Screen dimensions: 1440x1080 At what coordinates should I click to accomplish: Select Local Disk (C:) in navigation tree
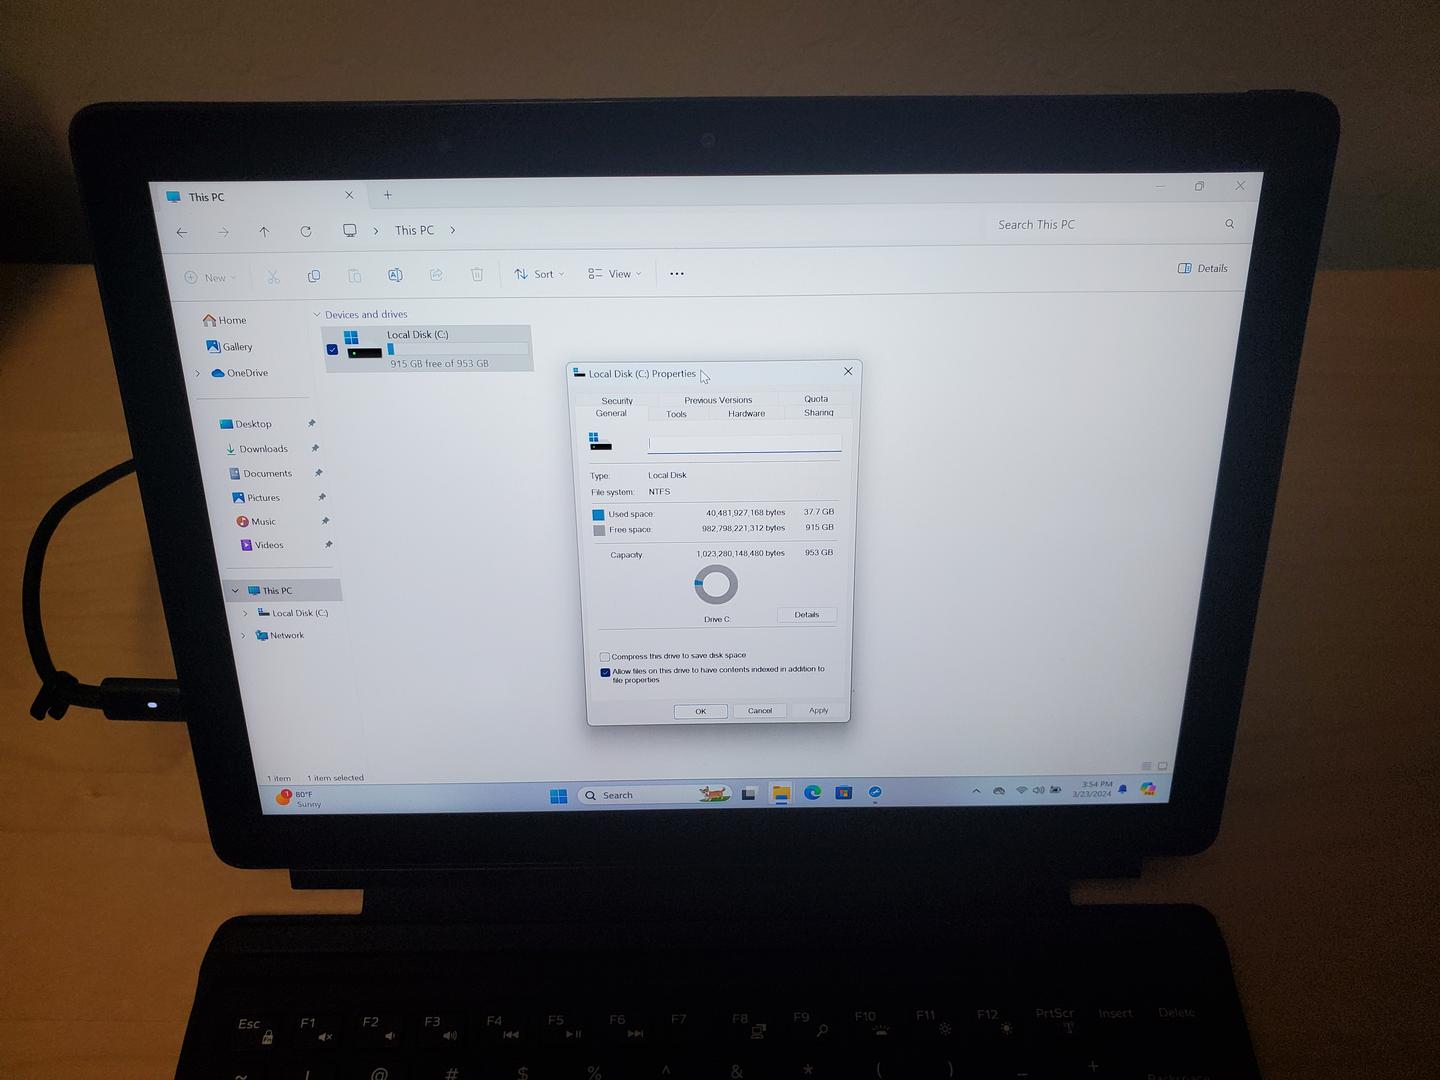293,613
